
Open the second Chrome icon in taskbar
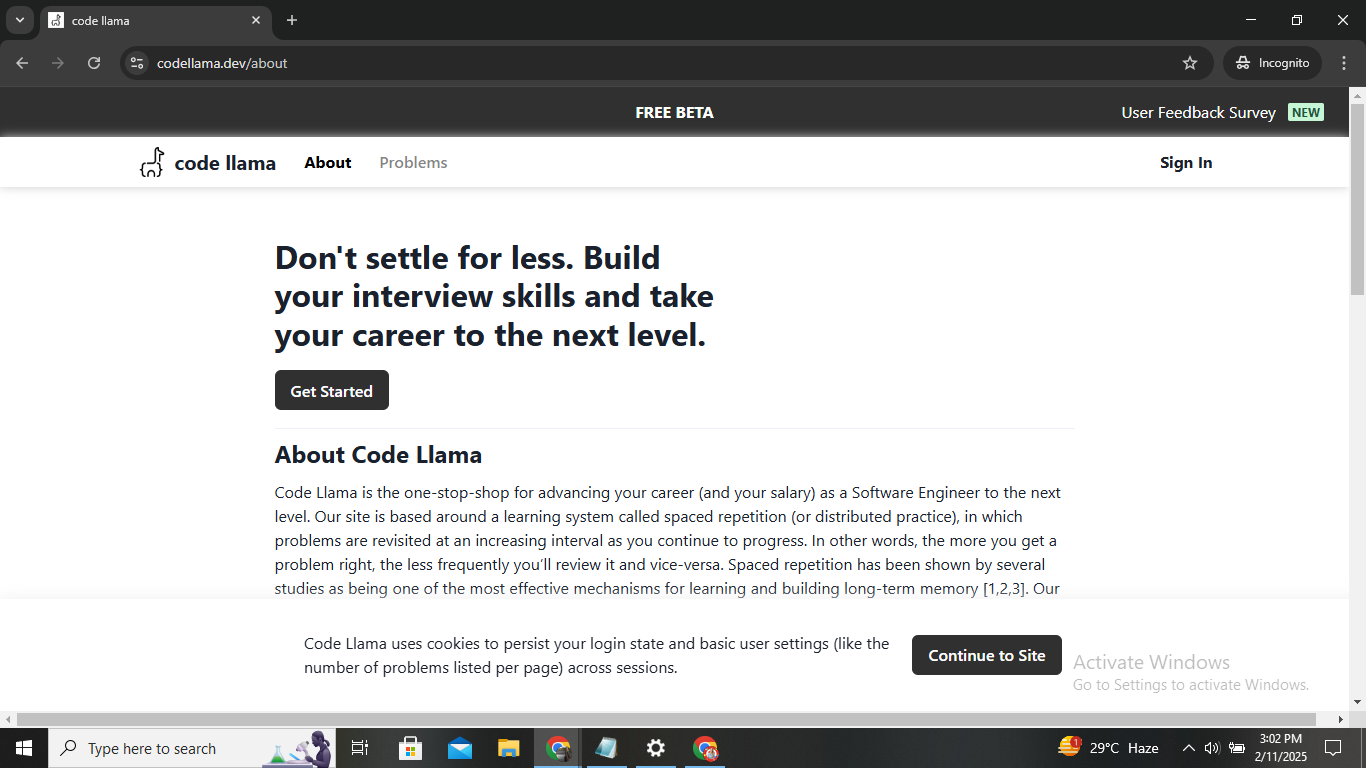[x=705, y=748]
